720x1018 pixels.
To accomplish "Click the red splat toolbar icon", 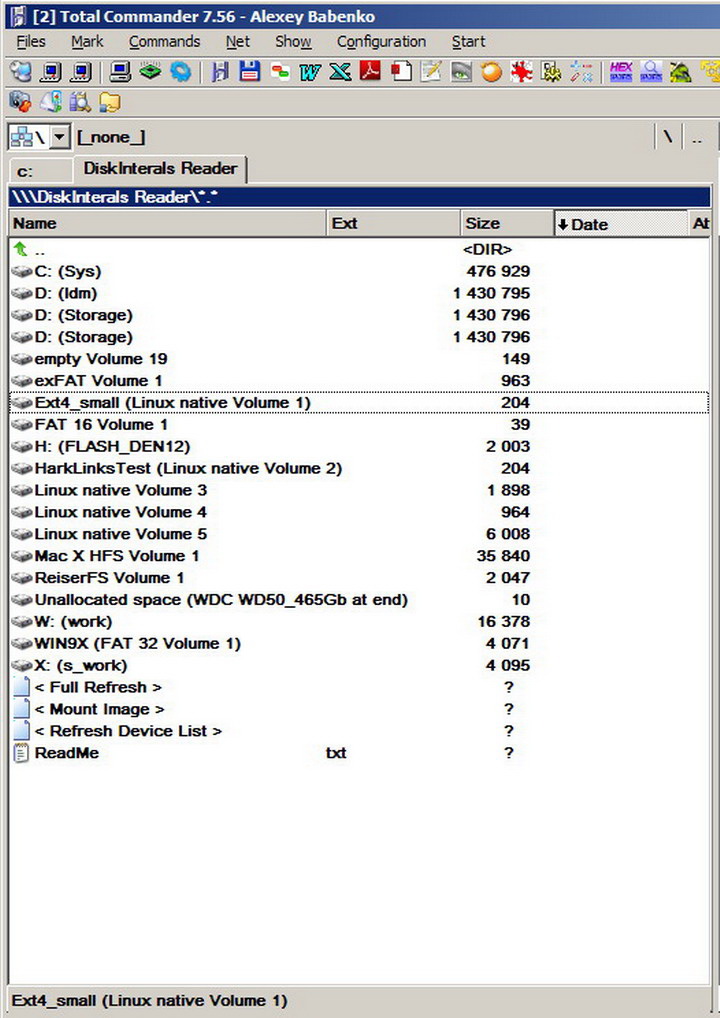I will pos(521,71).
